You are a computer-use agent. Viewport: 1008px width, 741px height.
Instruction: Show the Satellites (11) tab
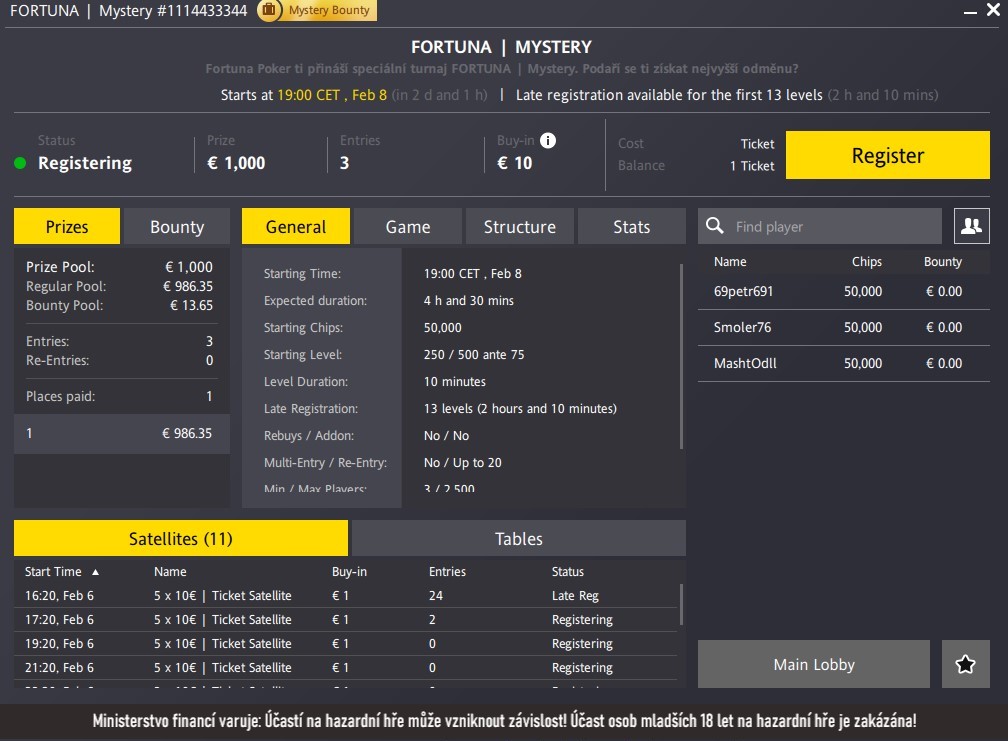pyautogui.click(x=181, y=538)
